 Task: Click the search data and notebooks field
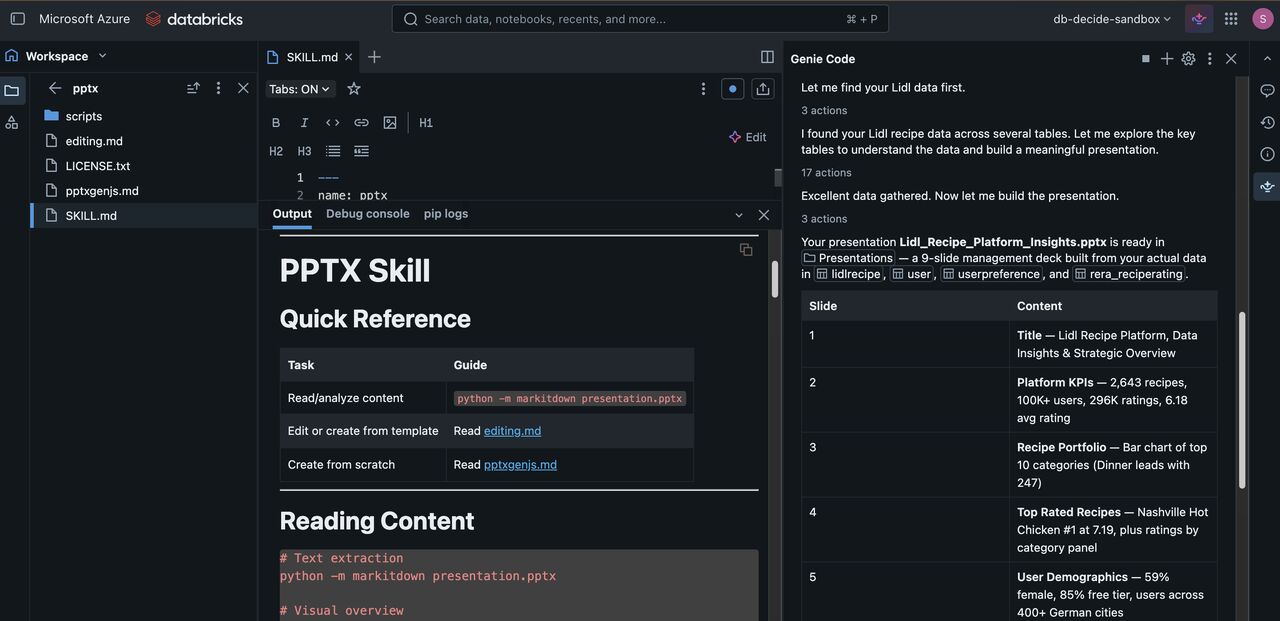point(640,19)
